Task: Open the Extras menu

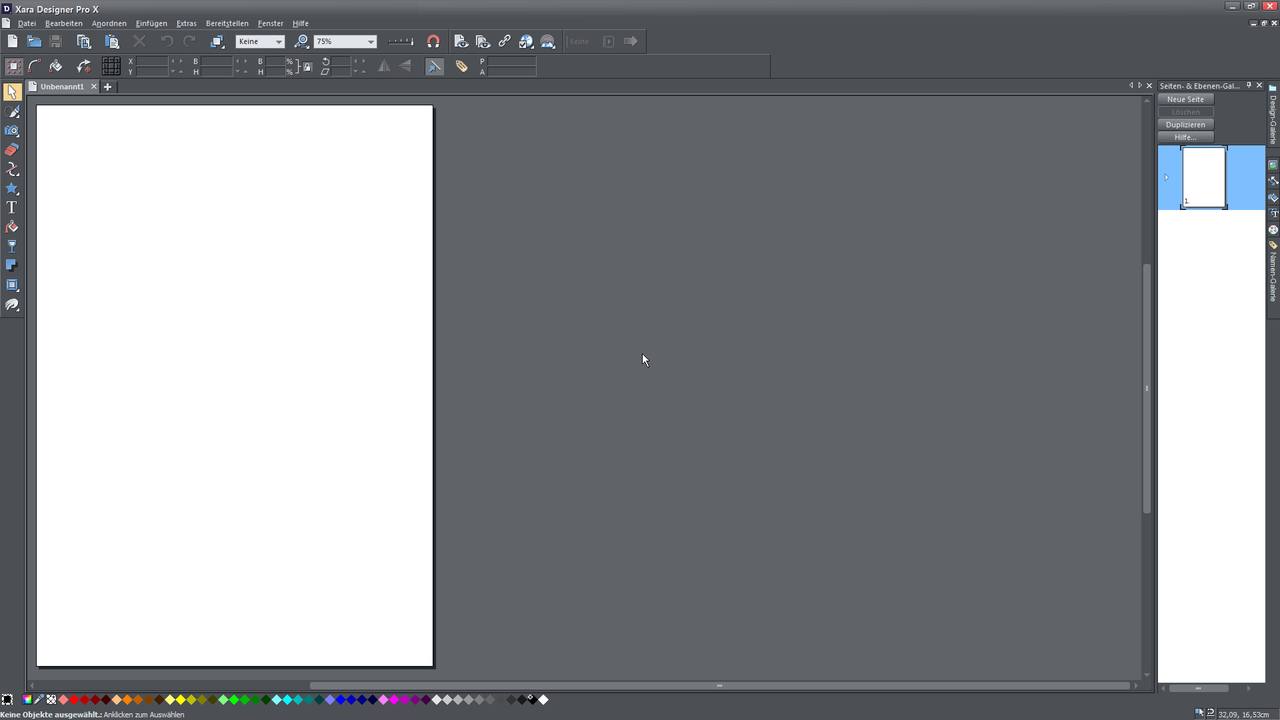Action: [187, 23]
